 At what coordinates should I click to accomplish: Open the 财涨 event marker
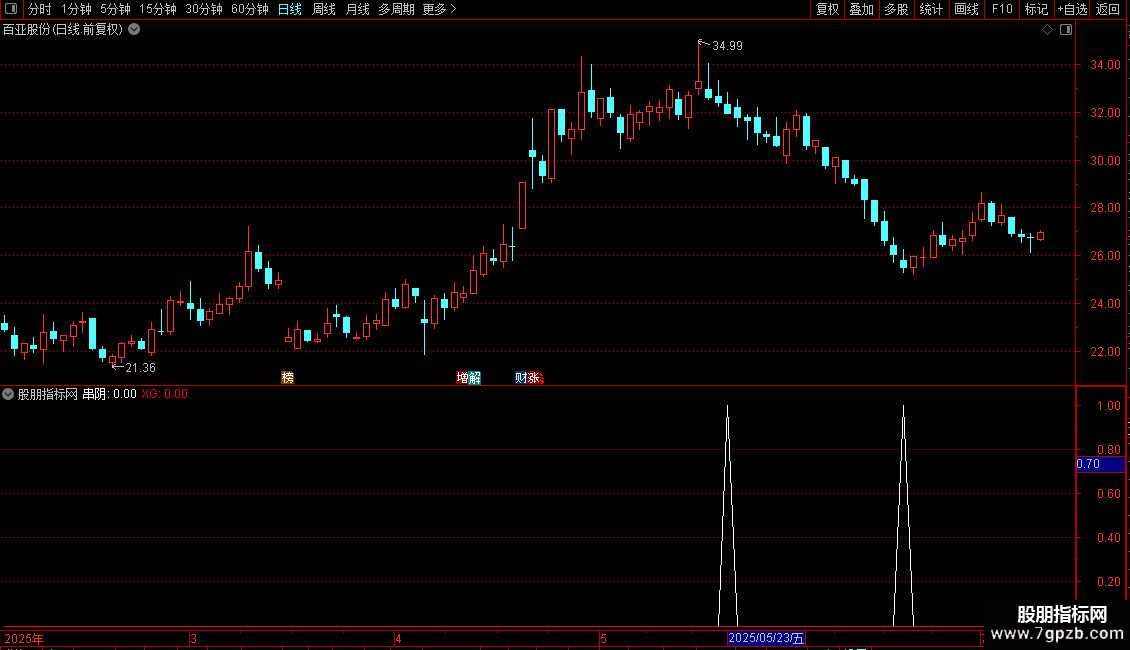pos(528,378)
